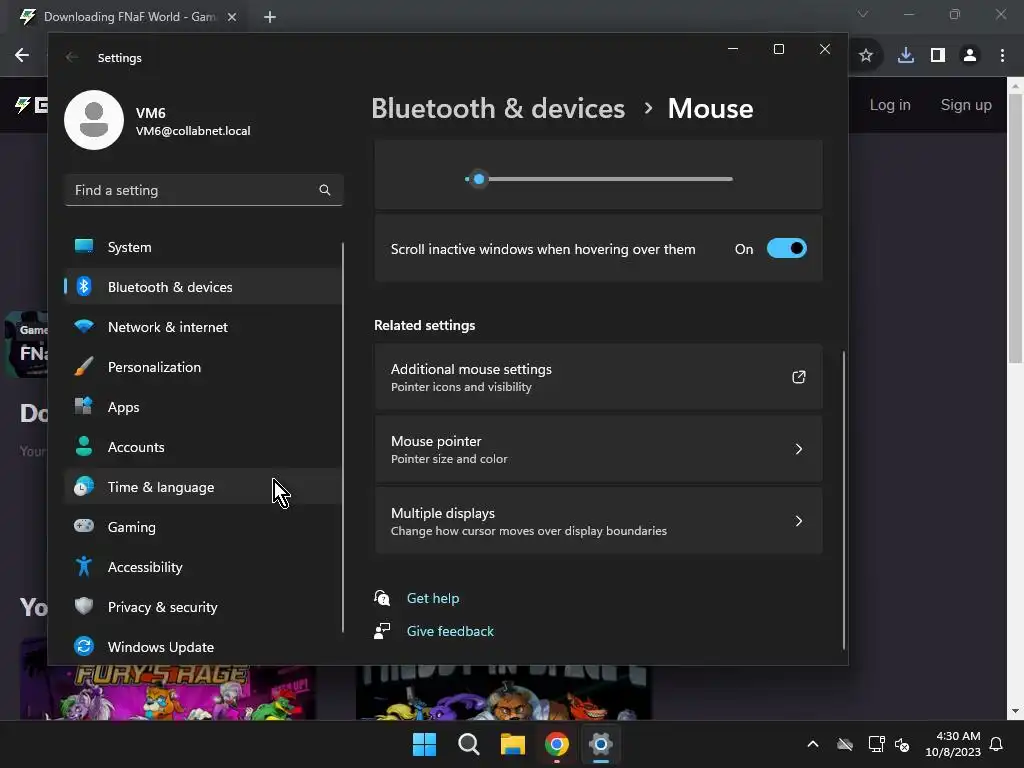Open Chrome three-dot menu
The height and width of the screenshot is (768, 1024).
tap(1002, 56)
